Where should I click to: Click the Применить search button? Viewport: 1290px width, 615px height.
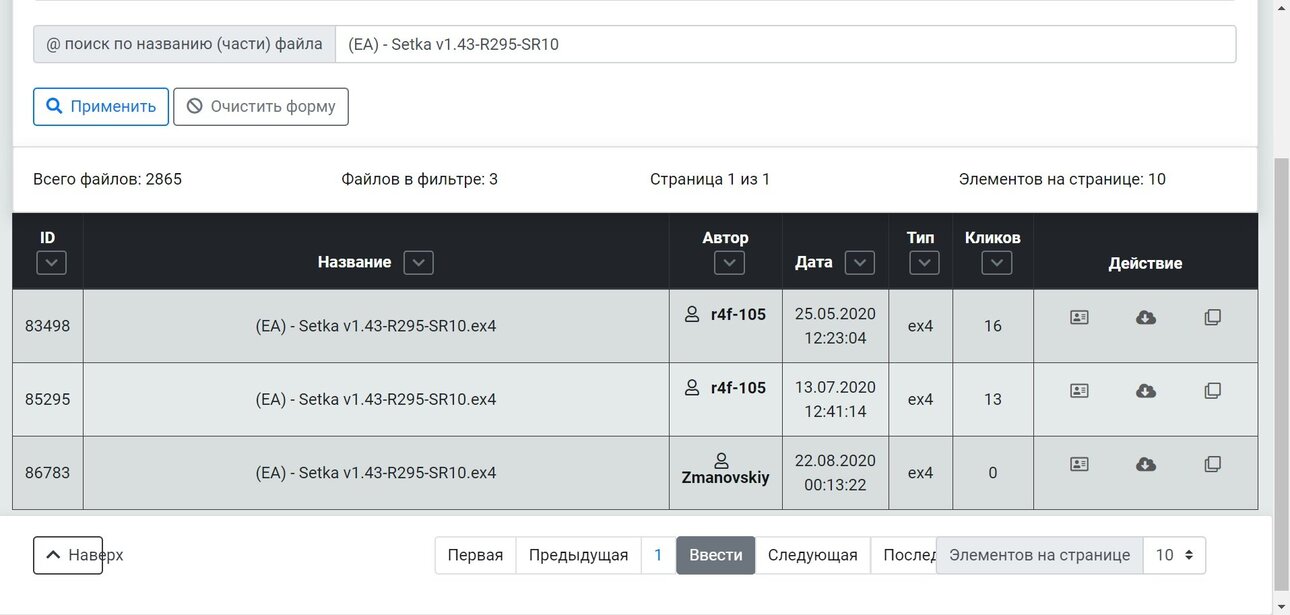101,106
